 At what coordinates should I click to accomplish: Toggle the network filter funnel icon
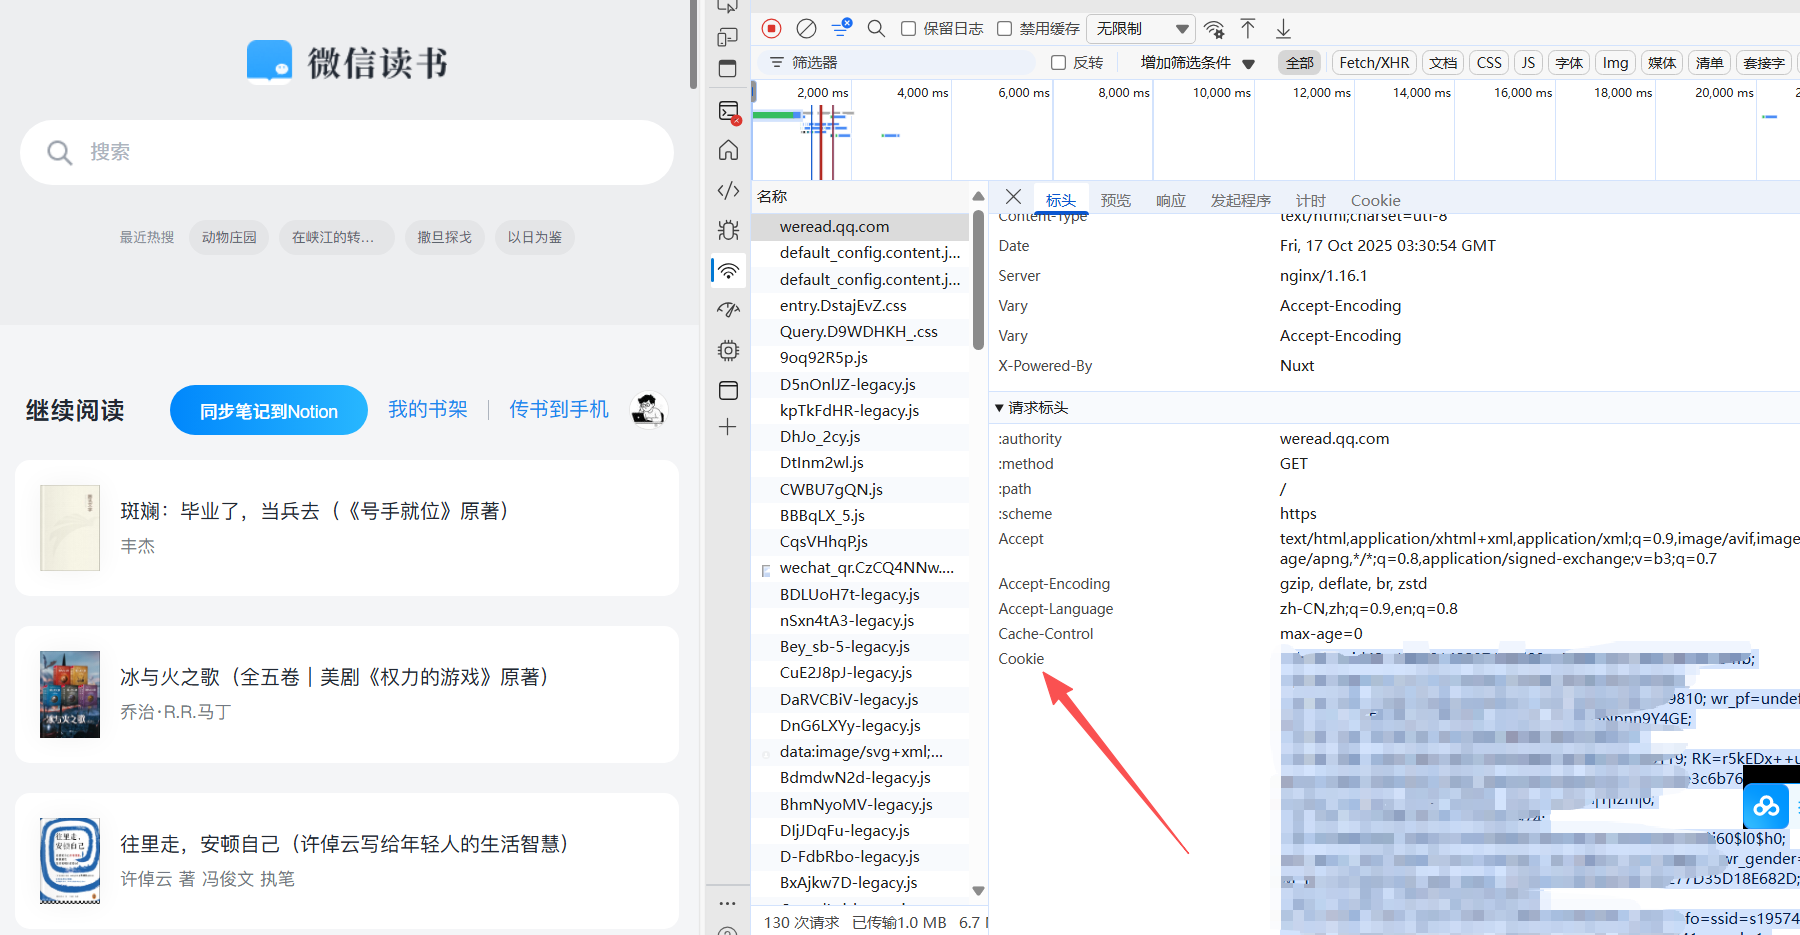point(841,27)
